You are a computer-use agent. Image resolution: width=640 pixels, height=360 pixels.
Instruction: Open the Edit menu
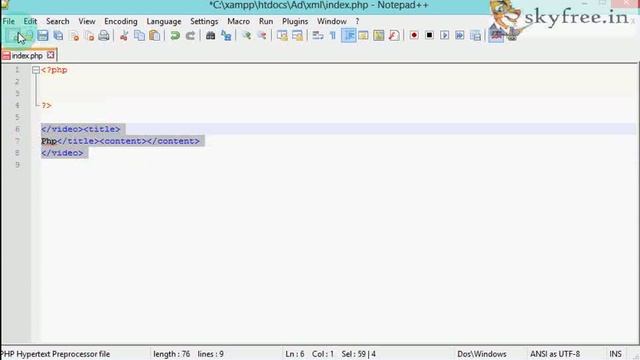point(30,21)
